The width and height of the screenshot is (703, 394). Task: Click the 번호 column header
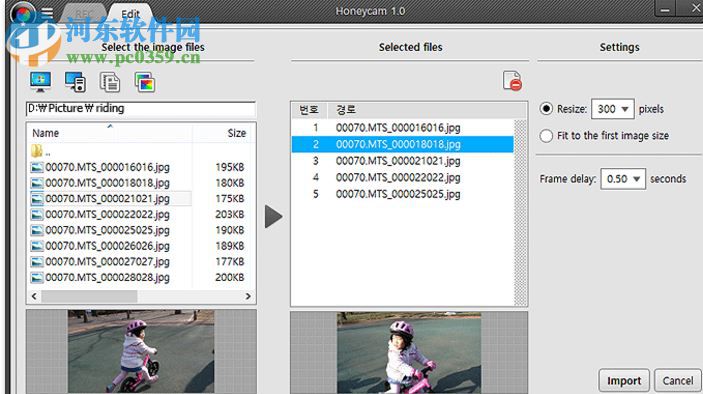(309, 110)
